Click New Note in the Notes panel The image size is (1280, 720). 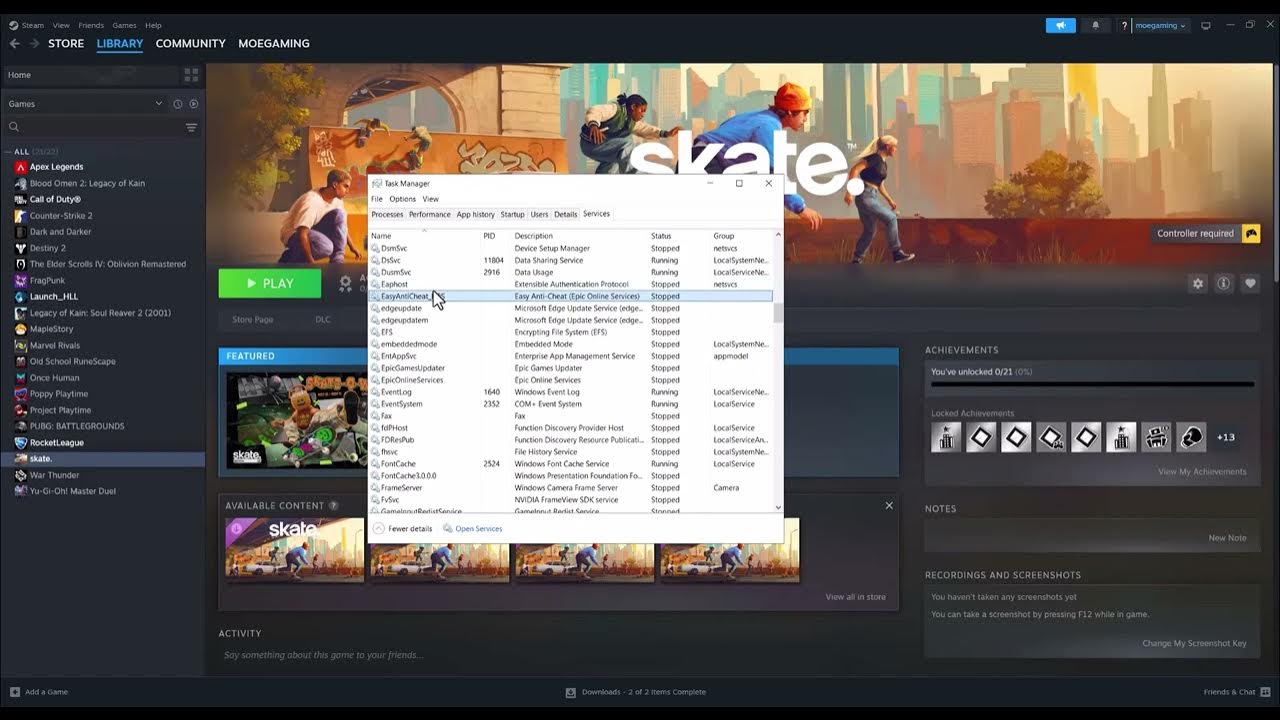[1227, 538]
